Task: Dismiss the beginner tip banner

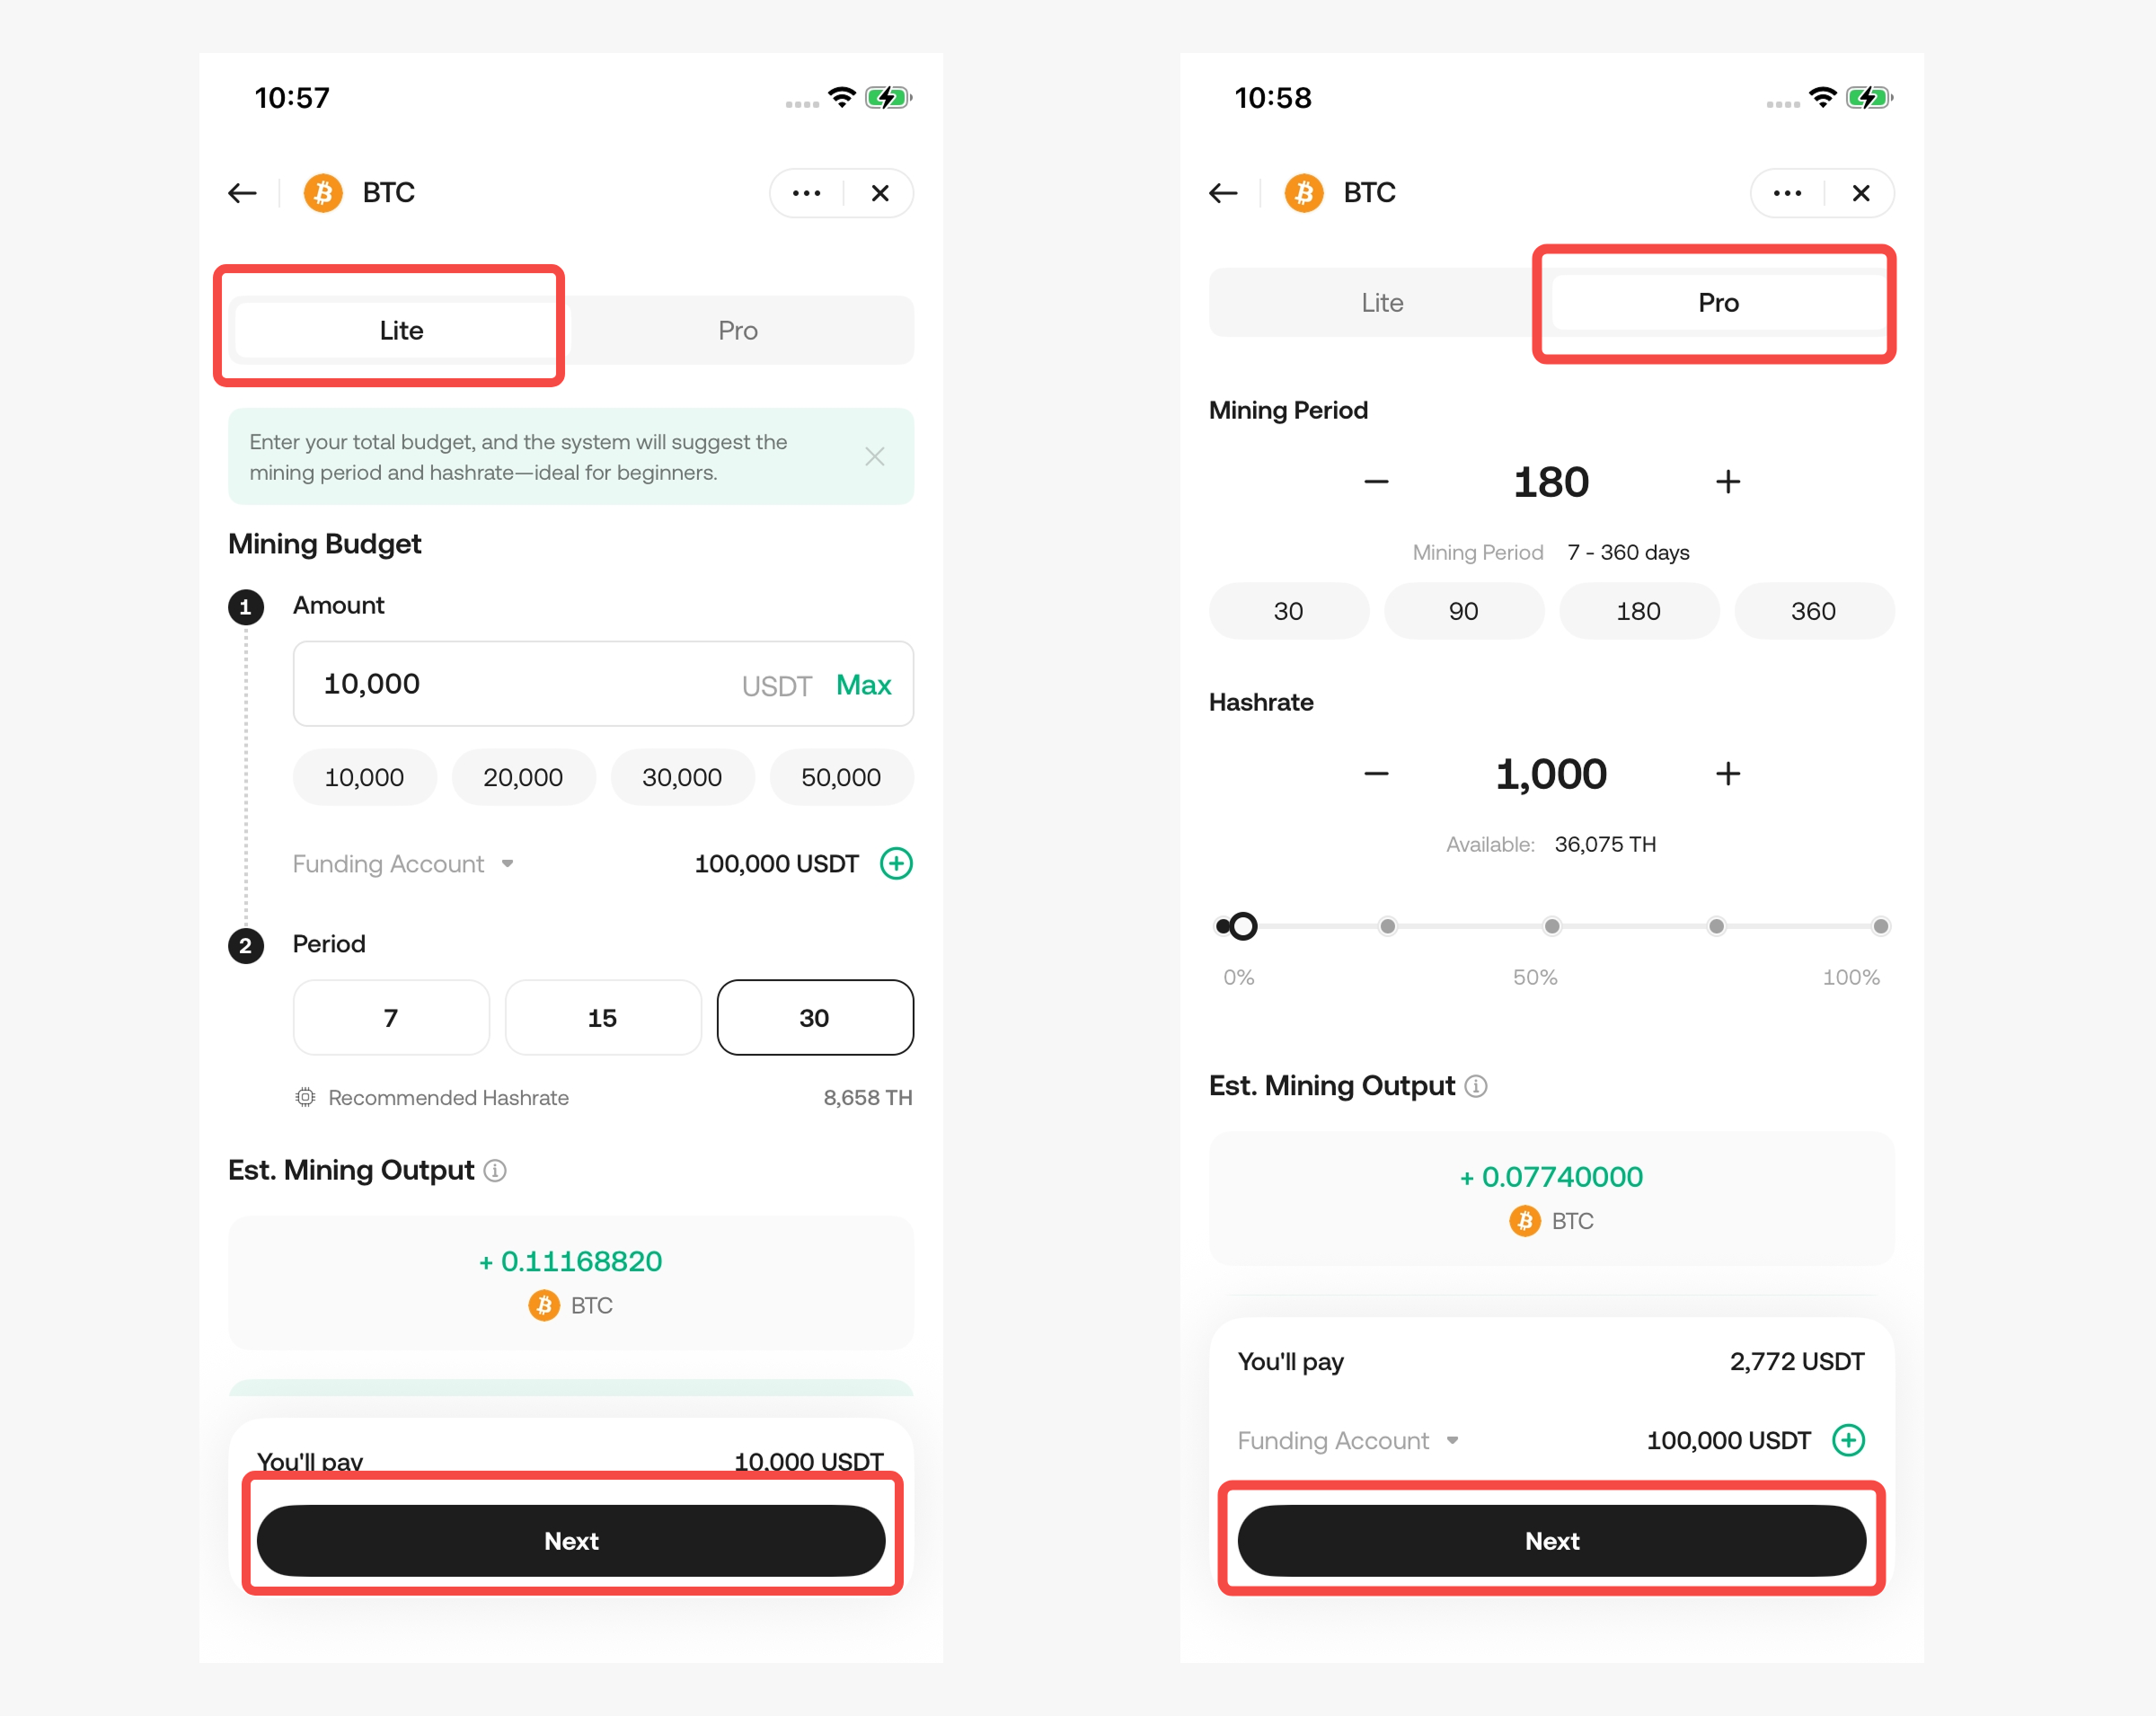Action: point(875,457)
